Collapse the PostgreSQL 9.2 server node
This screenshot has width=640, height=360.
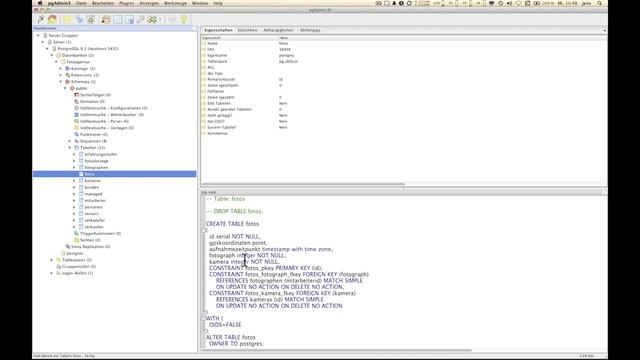click(47, 49)
